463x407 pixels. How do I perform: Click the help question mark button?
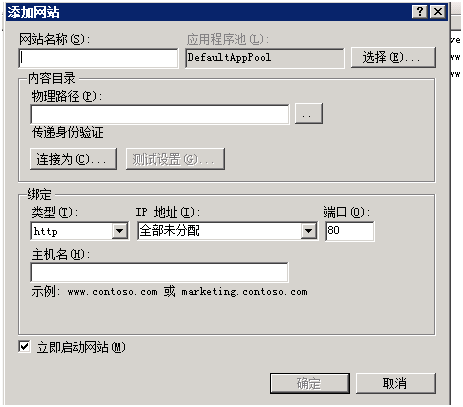(420, 12)
